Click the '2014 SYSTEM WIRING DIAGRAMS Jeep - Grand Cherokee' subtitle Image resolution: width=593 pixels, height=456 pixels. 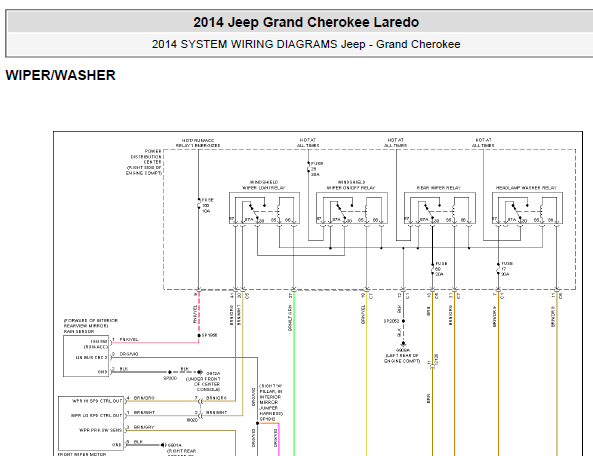[306, 44]
